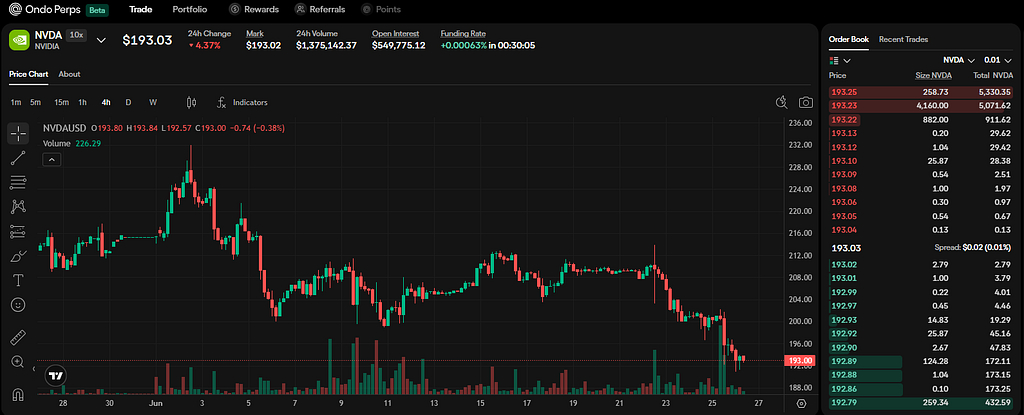Select the crosshair cursor tool
The height and width of the screenshot is (415, 1024).
coord(18,133)
